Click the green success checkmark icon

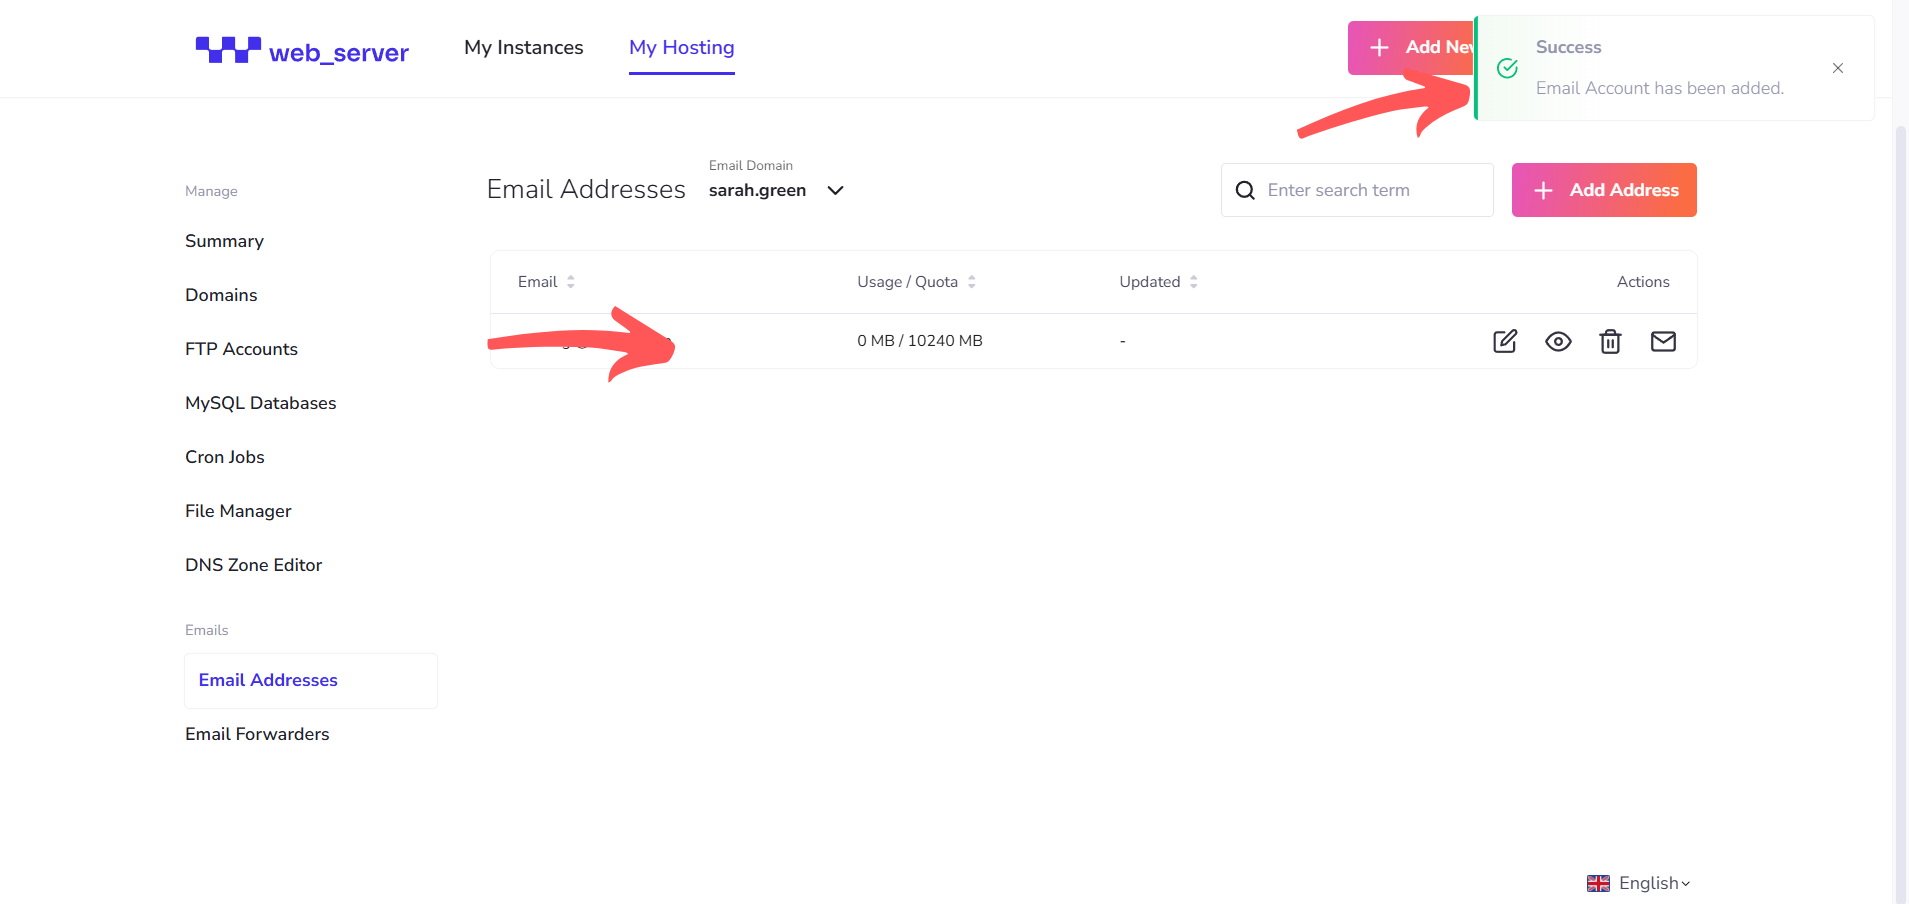[x=1507, y=68]
